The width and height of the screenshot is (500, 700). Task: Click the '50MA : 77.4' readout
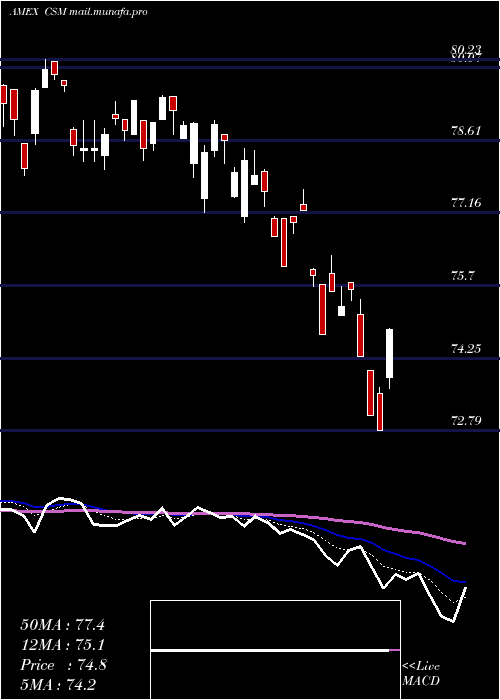[62, 625]
